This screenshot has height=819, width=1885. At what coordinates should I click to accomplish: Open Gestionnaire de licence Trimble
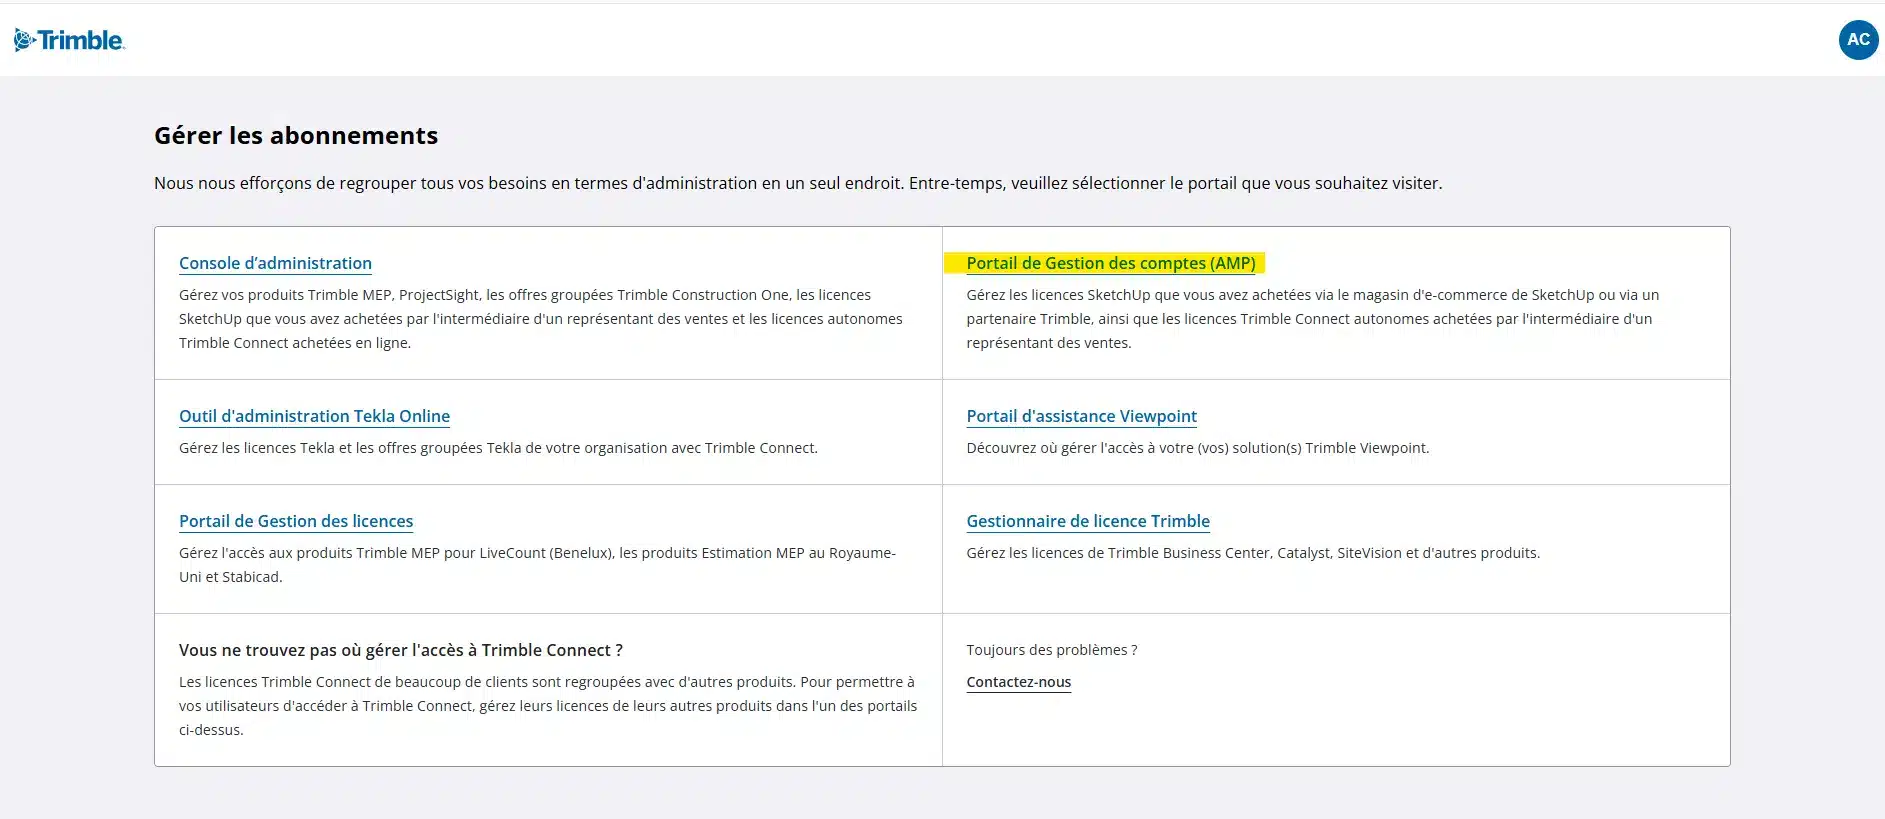pos(1088,521)
